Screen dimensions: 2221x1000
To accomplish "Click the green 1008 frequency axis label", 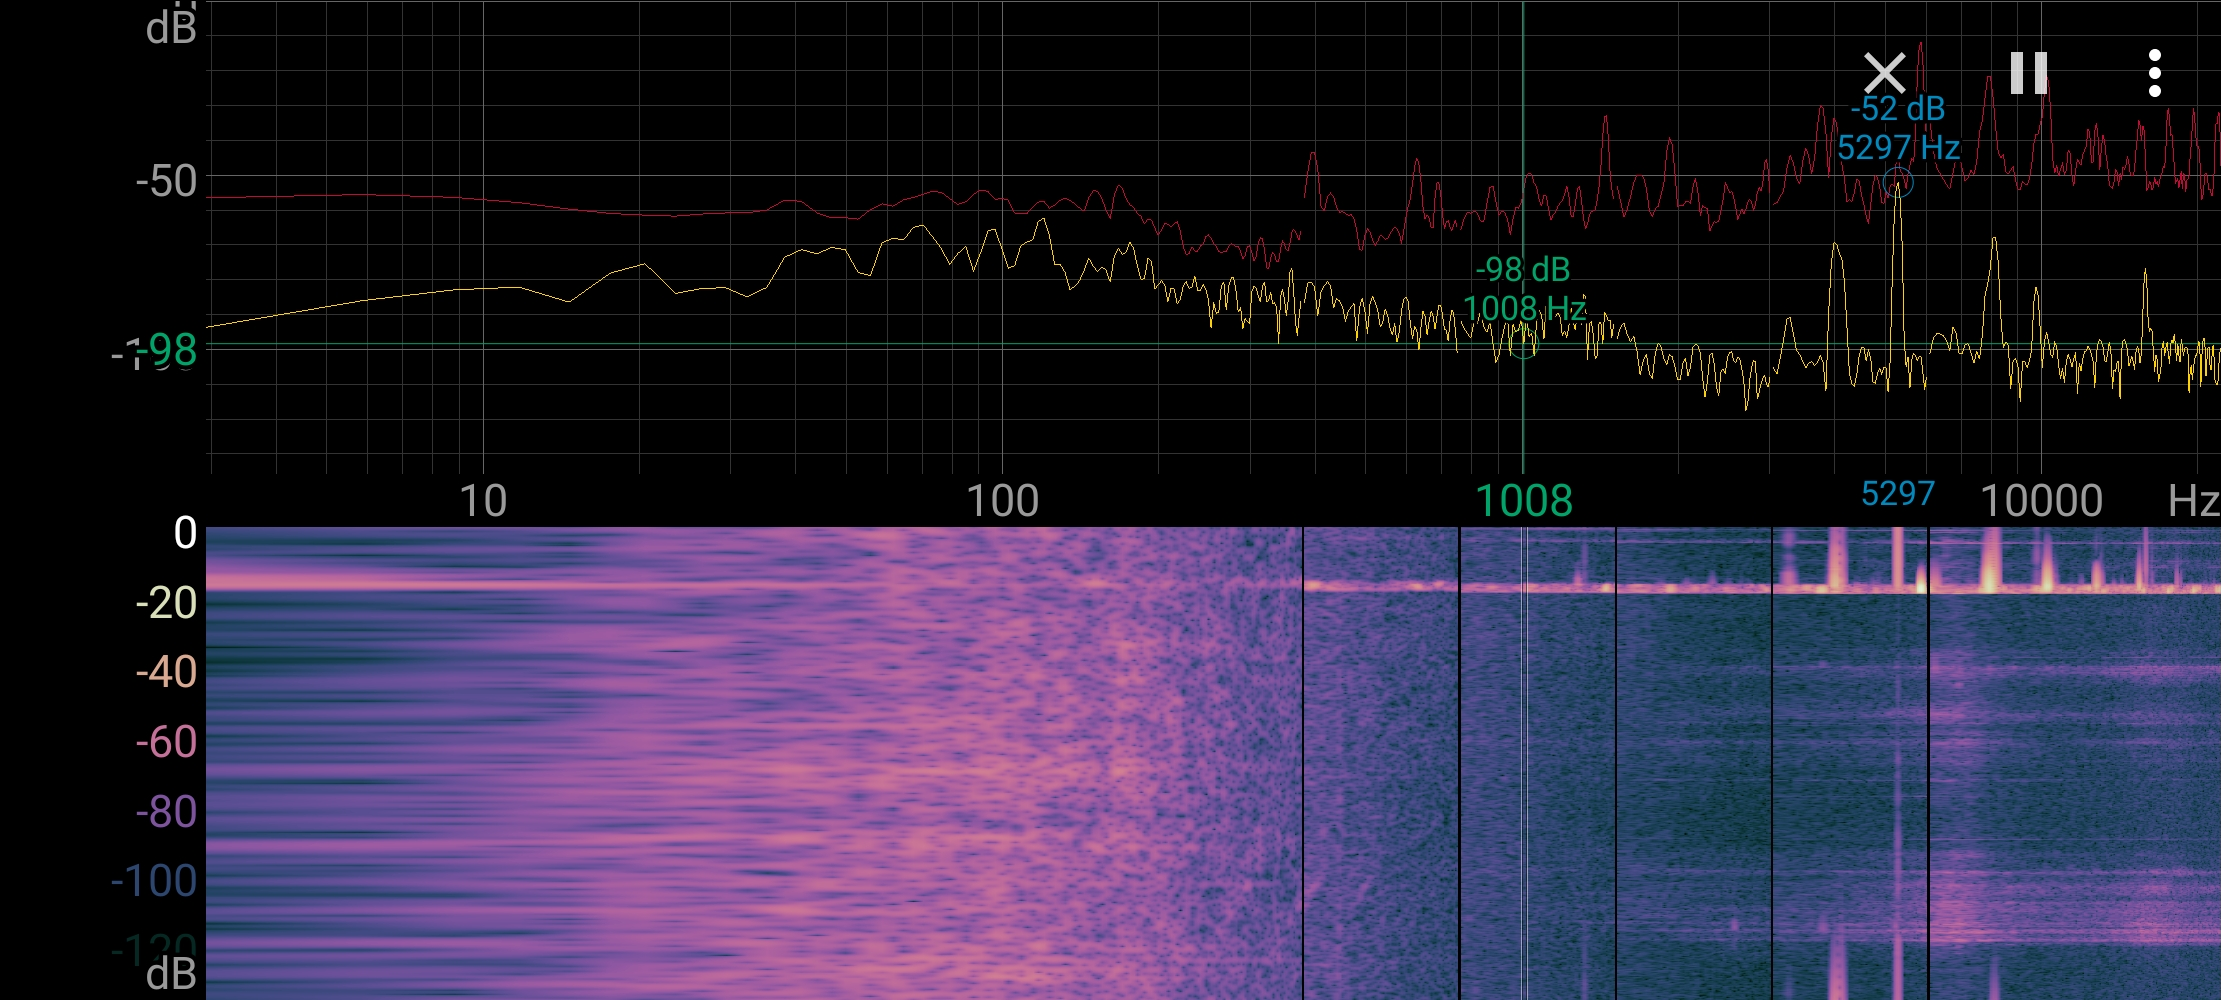I will pos(1523,500).
